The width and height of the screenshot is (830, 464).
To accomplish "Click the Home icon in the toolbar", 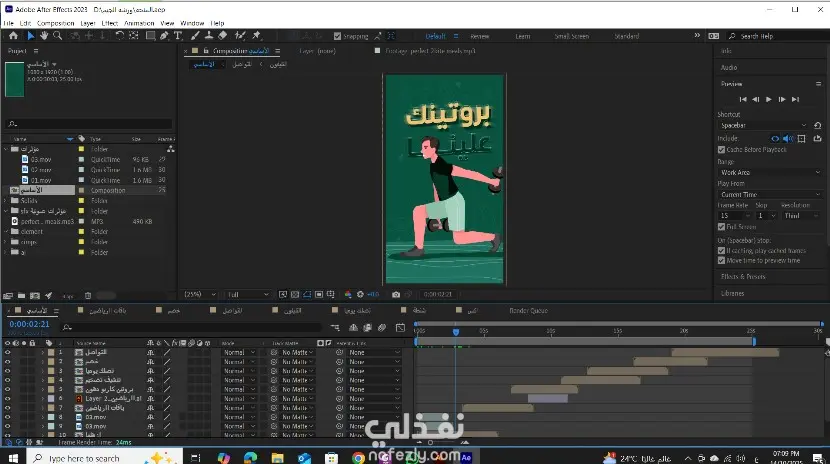I will pos(13,35).
